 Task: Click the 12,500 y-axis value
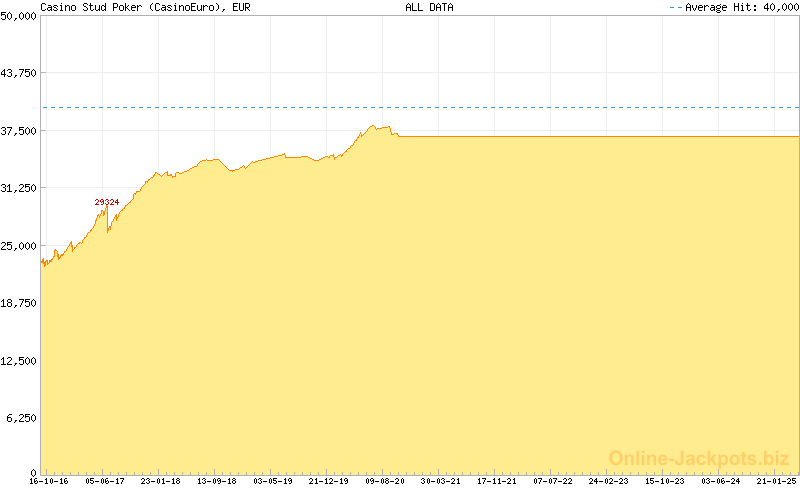tap(19, 360)
